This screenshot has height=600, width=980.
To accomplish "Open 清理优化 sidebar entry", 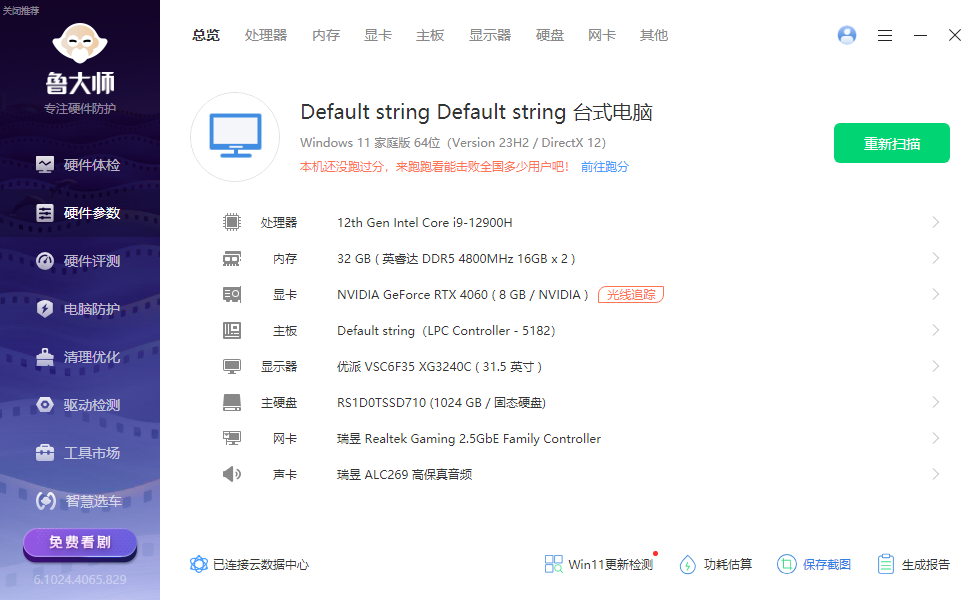I will click(x=79, y=358).
